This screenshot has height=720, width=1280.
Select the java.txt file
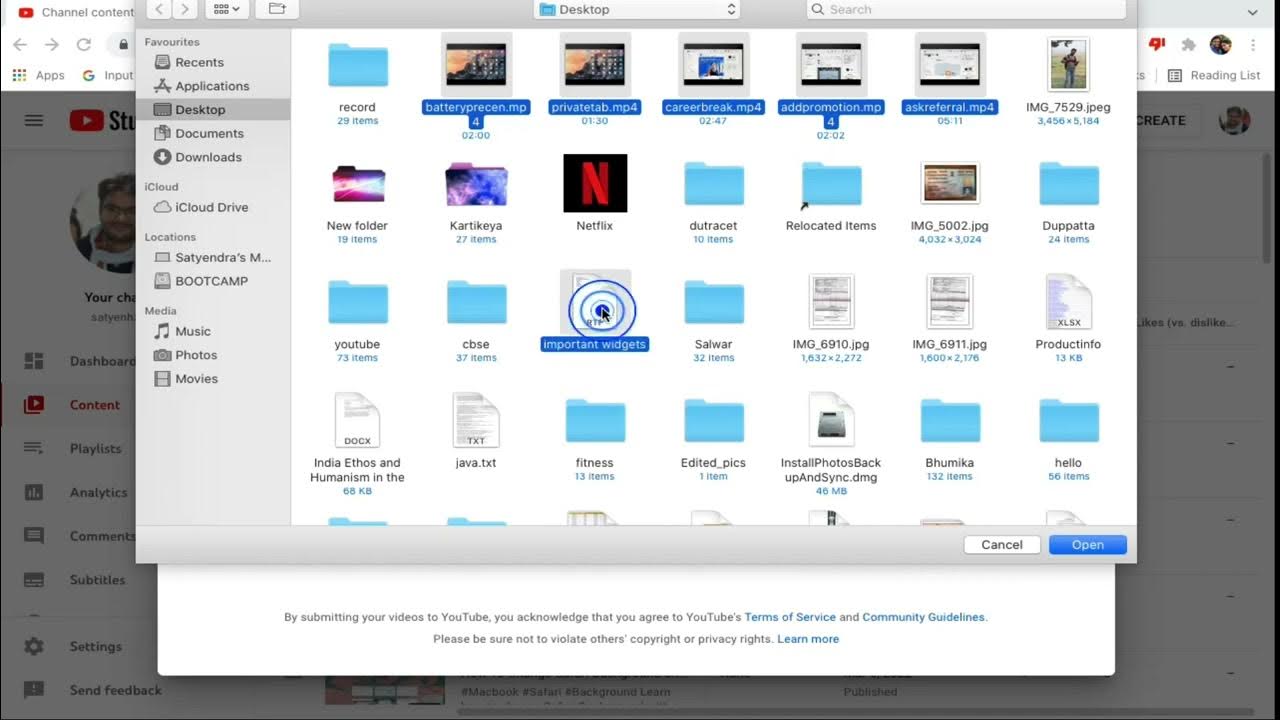pos(476,420)
